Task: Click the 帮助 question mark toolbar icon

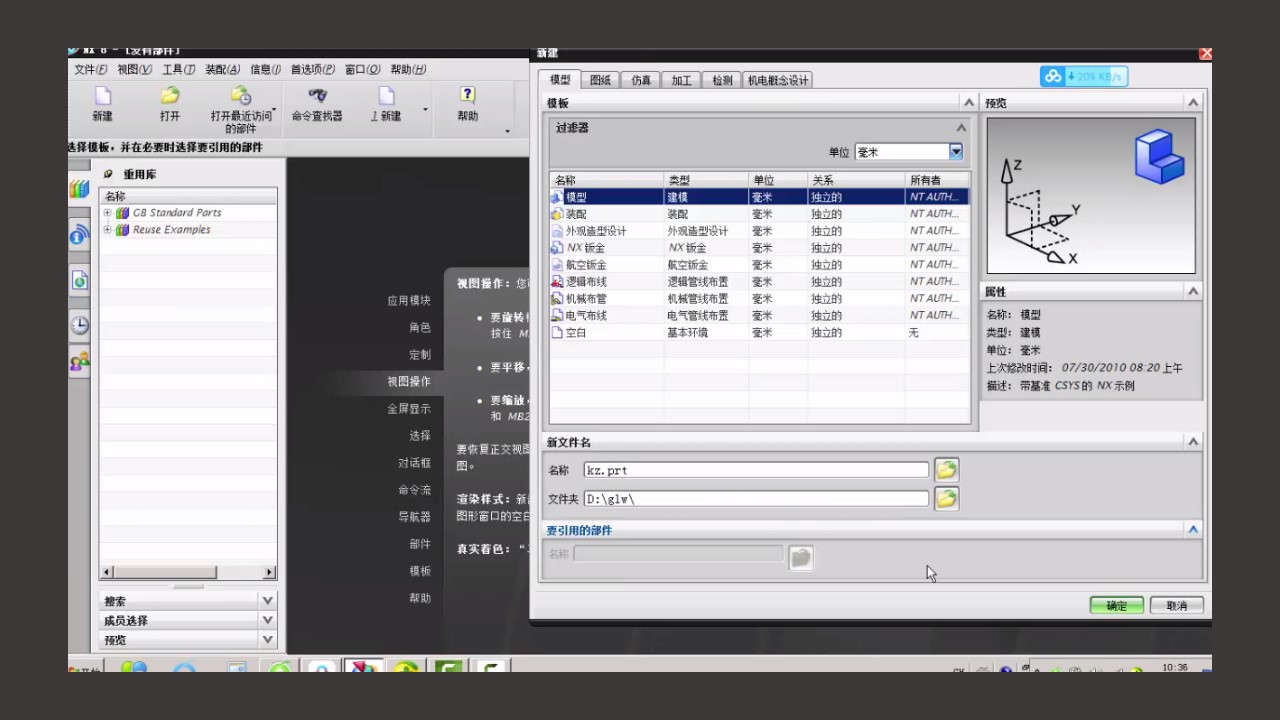Action: [x=467, y=96]
